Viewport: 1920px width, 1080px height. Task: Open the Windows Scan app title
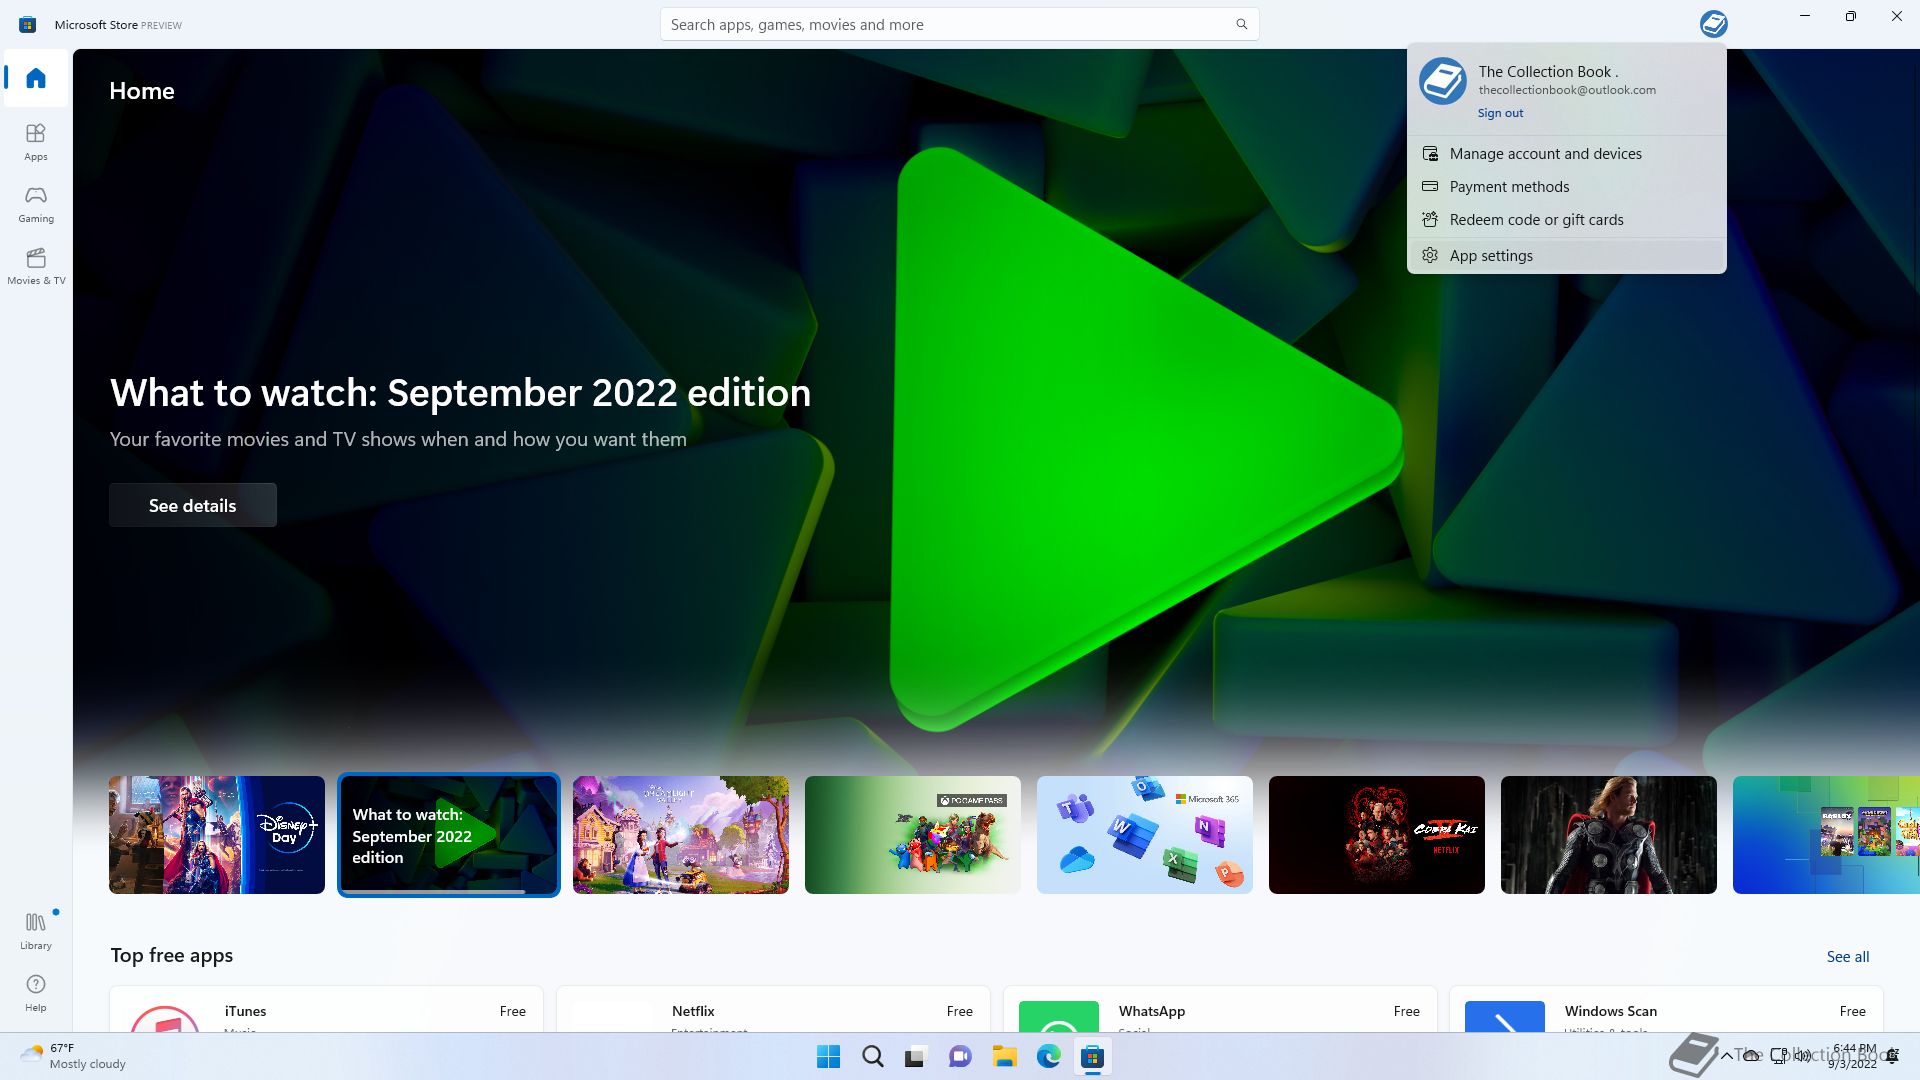click(x=1610, y=1011)
